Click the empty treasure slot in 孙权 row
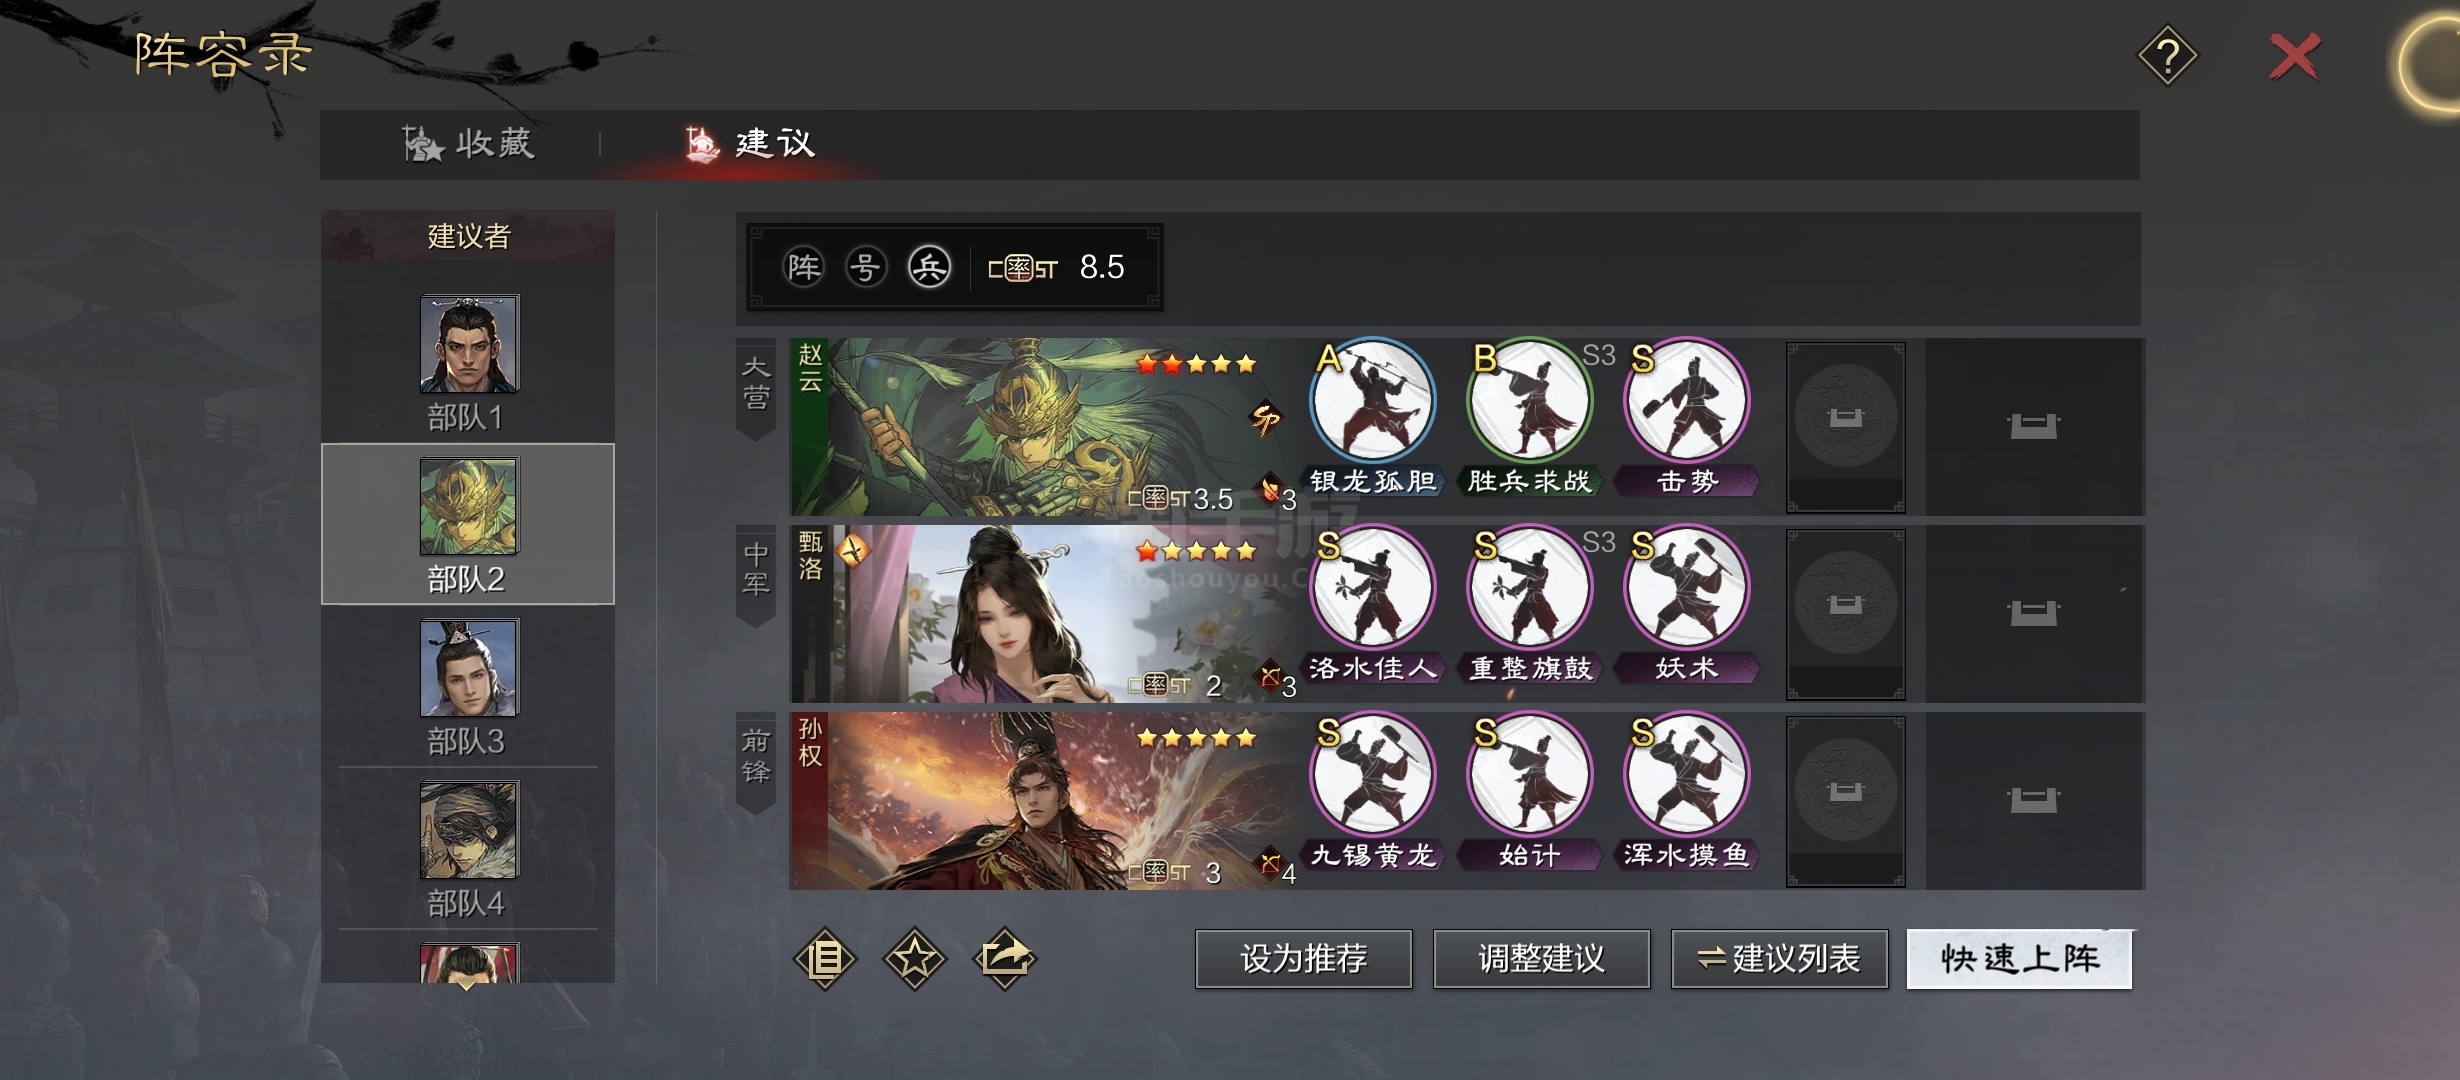 point(2034,801)
